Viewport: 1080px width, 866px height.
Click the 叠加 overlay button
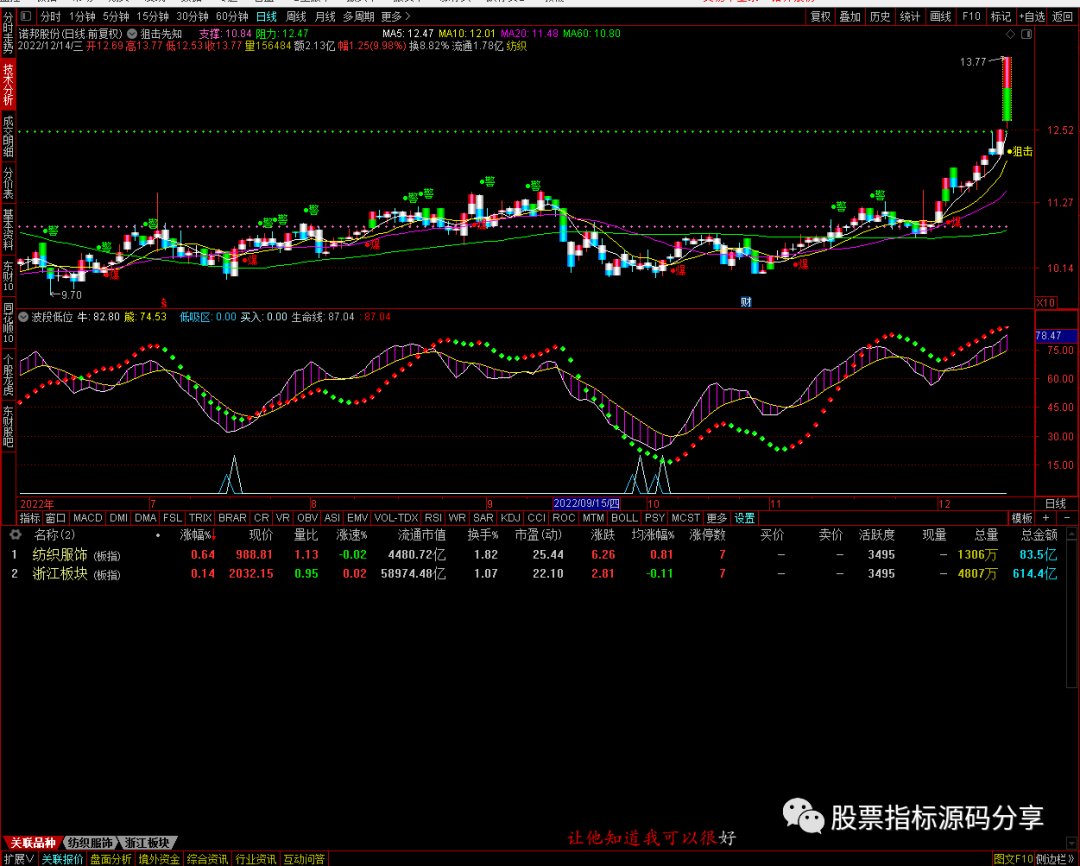tap(850, 17)
